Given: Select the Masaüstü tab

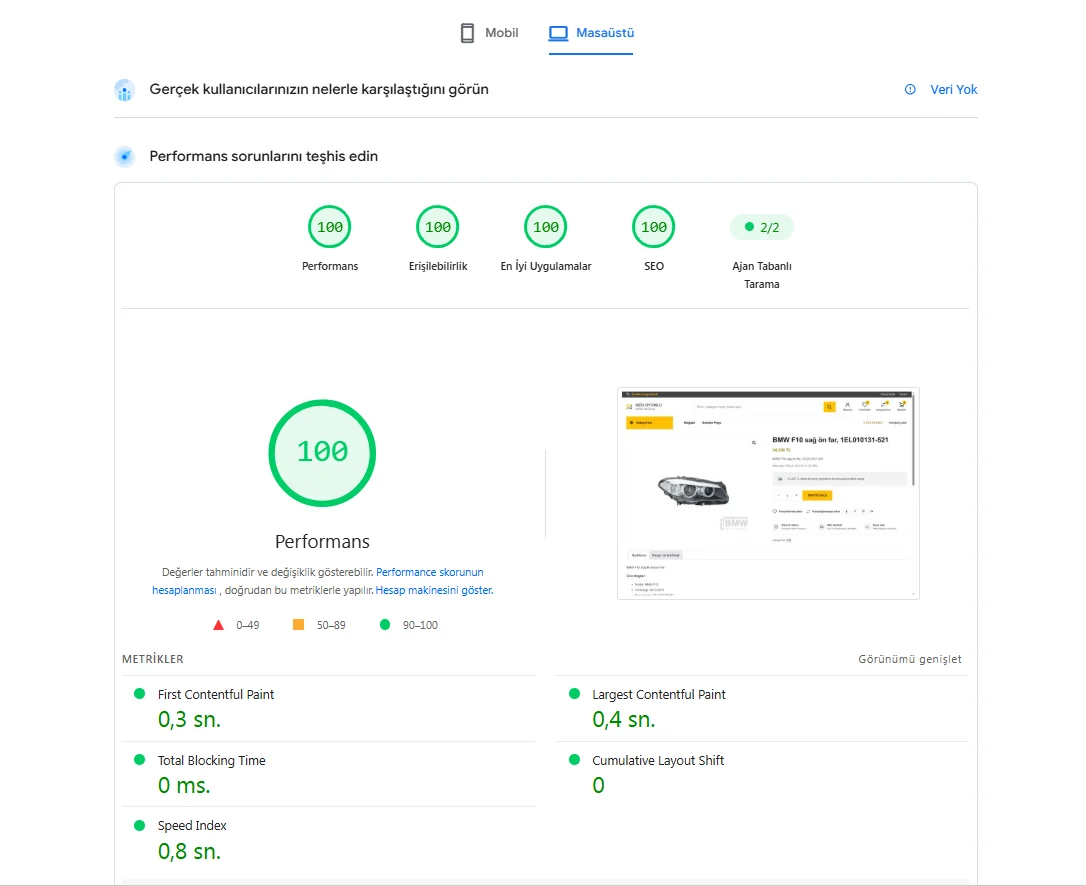Looking at the screenshot, I should tap(591, 33).
